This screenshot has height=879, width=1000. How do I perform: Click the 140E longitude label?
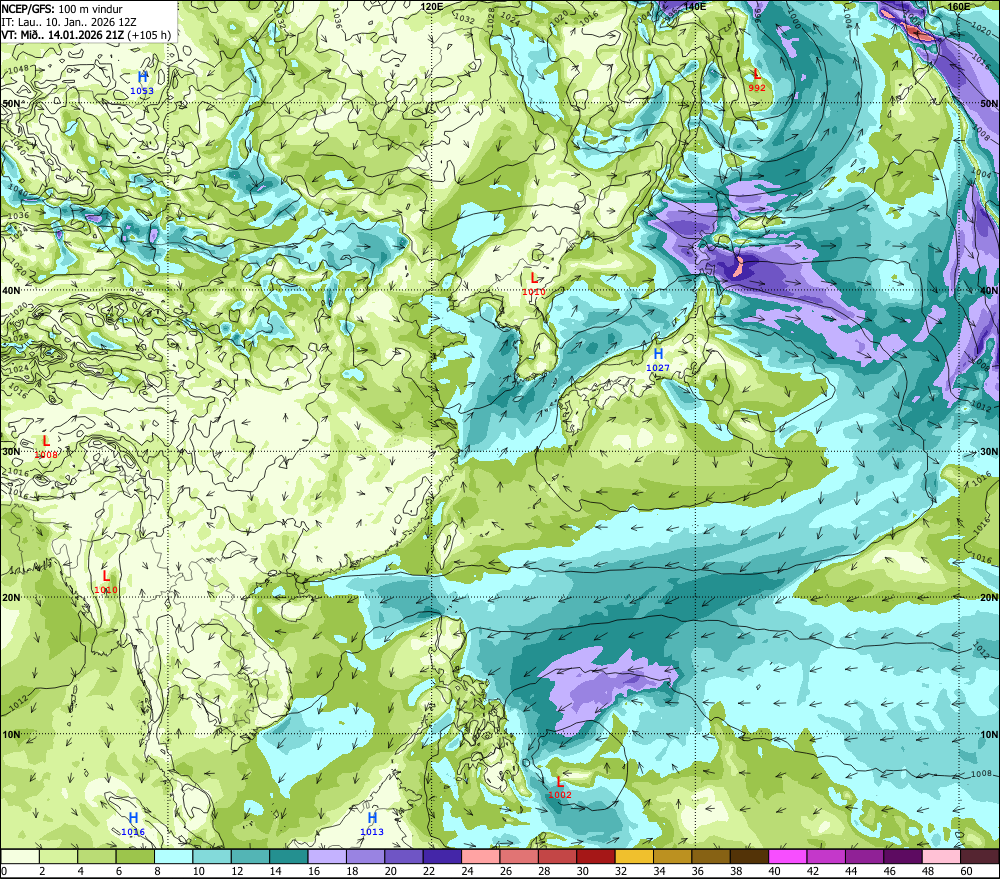[695, 6]
